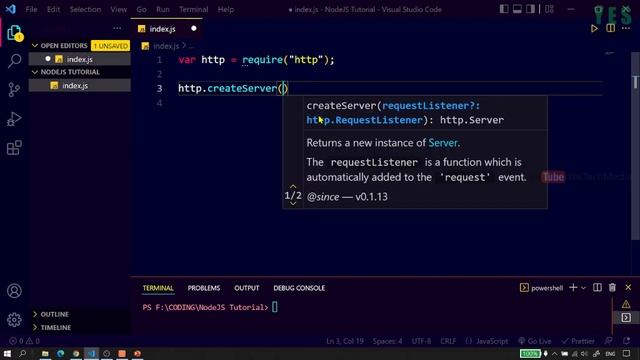The width and height of the screenshot is (640, 360).
Task: Open the Run and Debug view
Action: click(14, 119)
